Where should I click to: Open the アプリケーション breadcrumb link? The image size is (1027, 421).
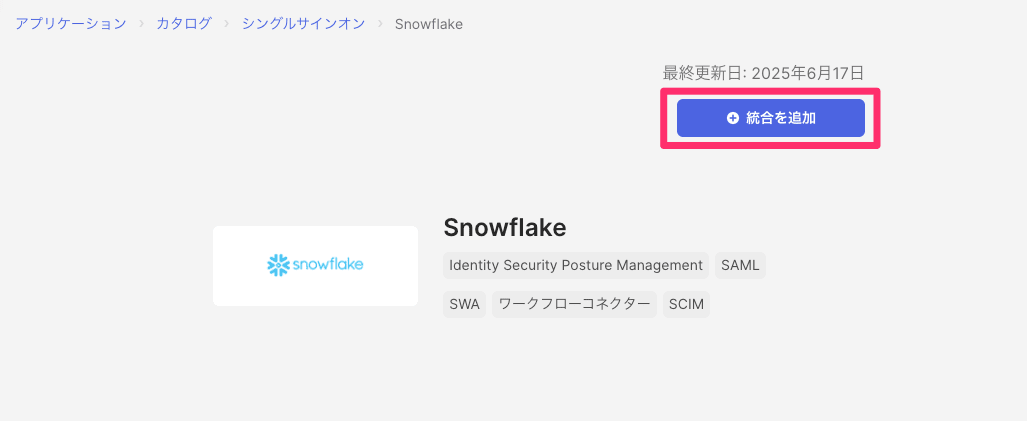[x=70, y=23]
